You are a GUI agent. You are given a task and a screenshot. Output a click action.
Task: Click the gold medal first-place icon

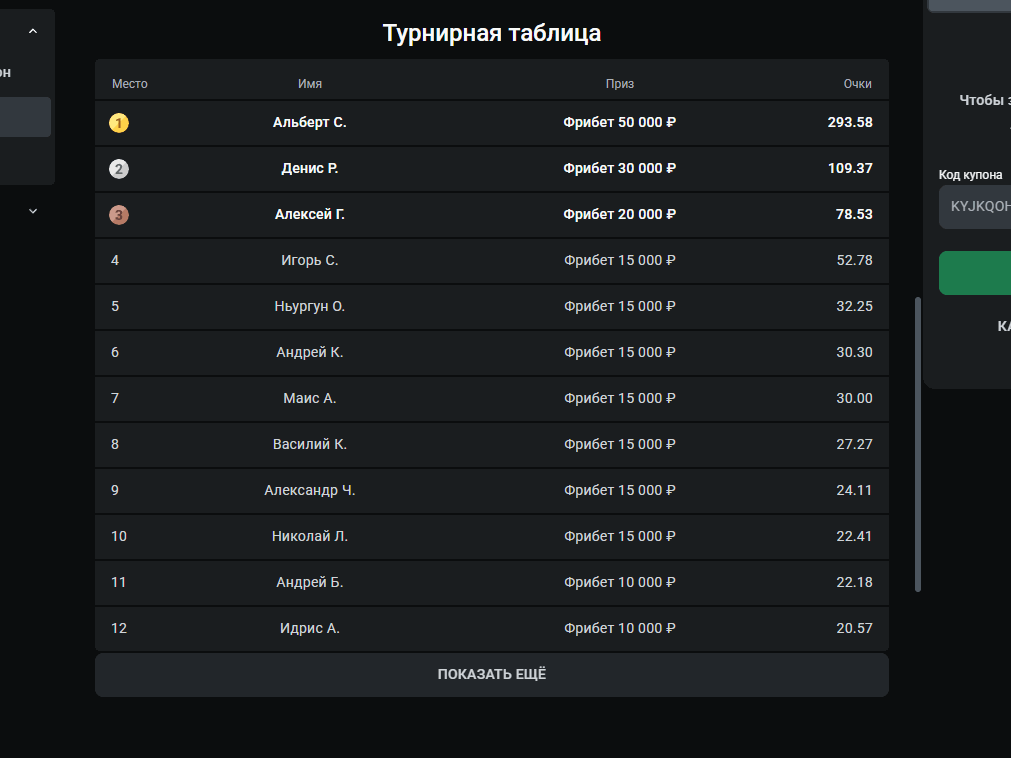point(119,123)
